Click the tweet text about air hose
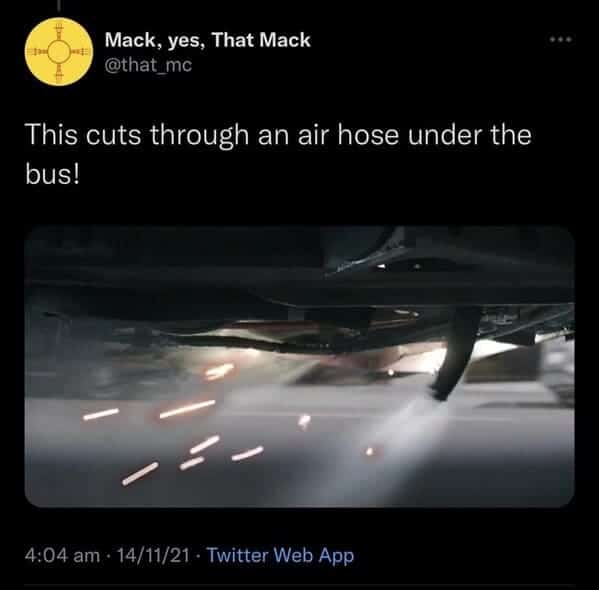Image resolution: width=599 pixels, height=590 pixels. pyautogui.click(x=278, y=155)
